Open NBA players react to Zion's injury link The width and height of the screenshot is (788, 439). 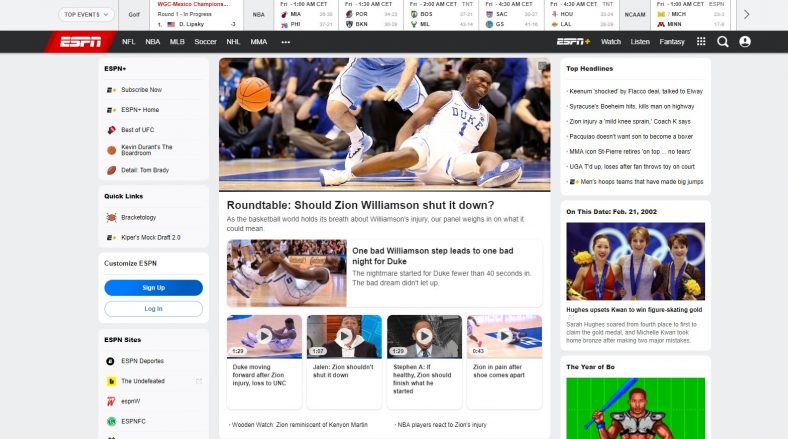coord(442,425)
